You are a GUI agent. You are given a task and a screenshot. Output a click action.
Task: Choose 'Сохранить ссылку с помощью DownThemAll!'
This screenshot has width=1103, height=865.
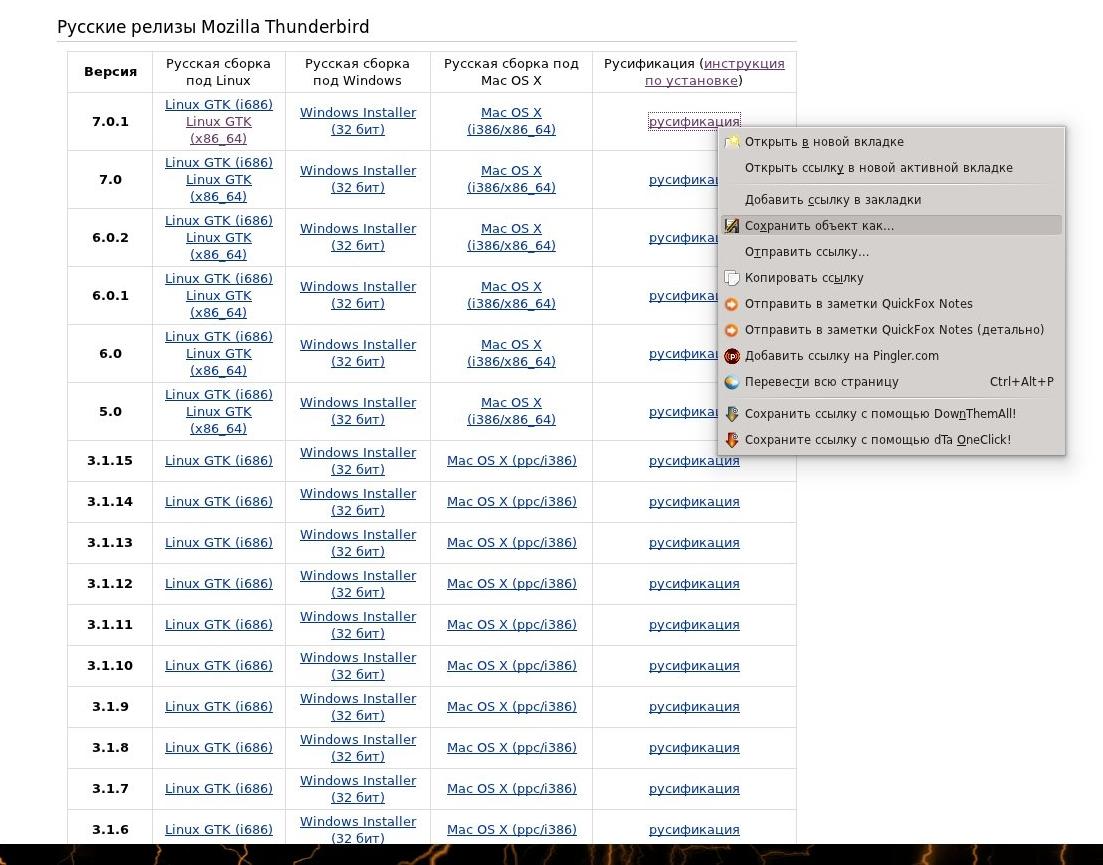pyautogui.click(x=891, y=414)
